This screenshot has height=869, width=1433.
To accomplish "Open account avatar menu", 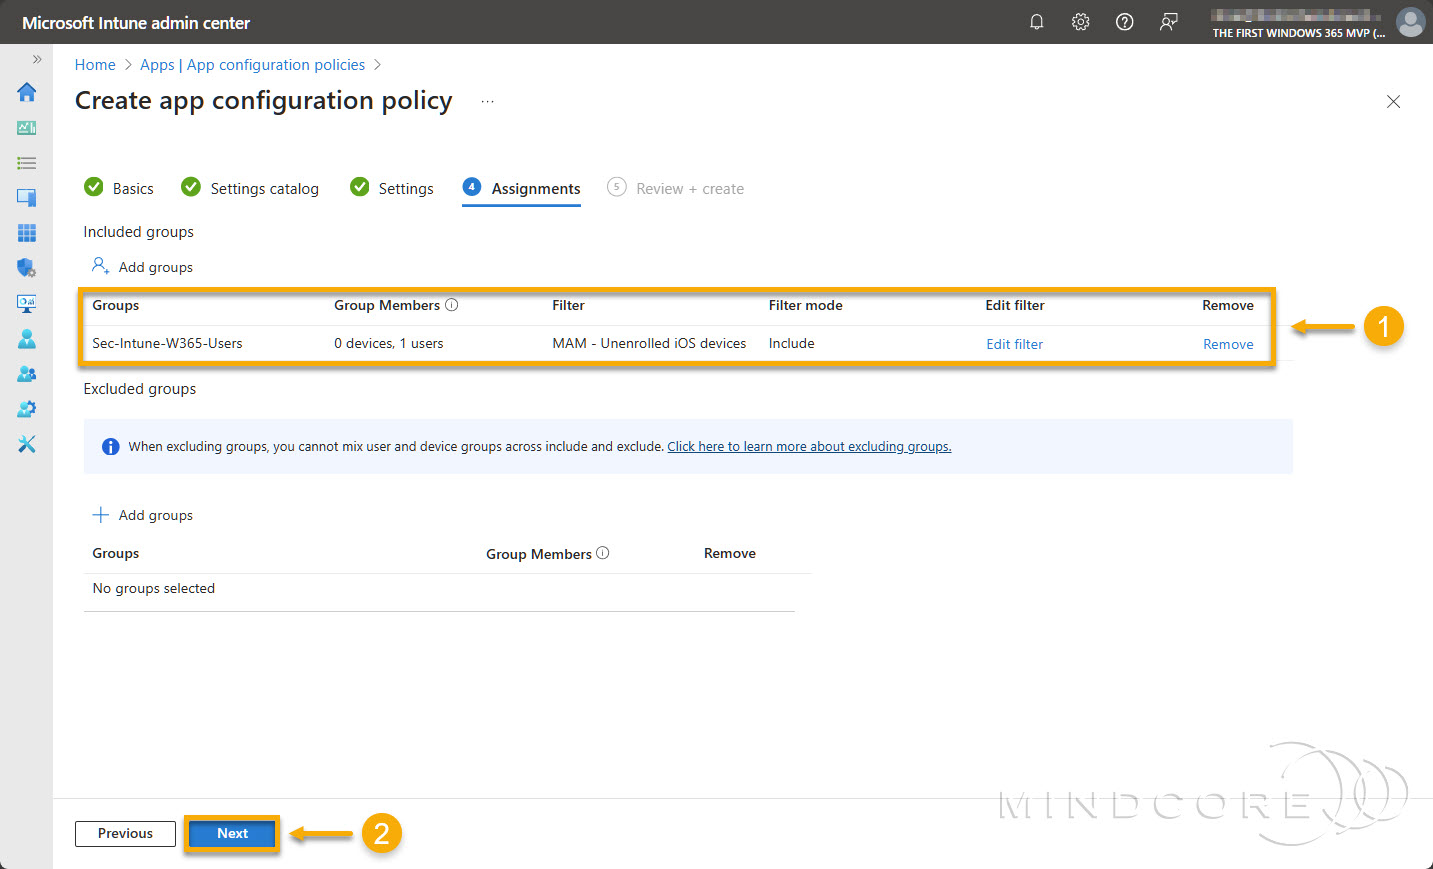I will 1410,22.
